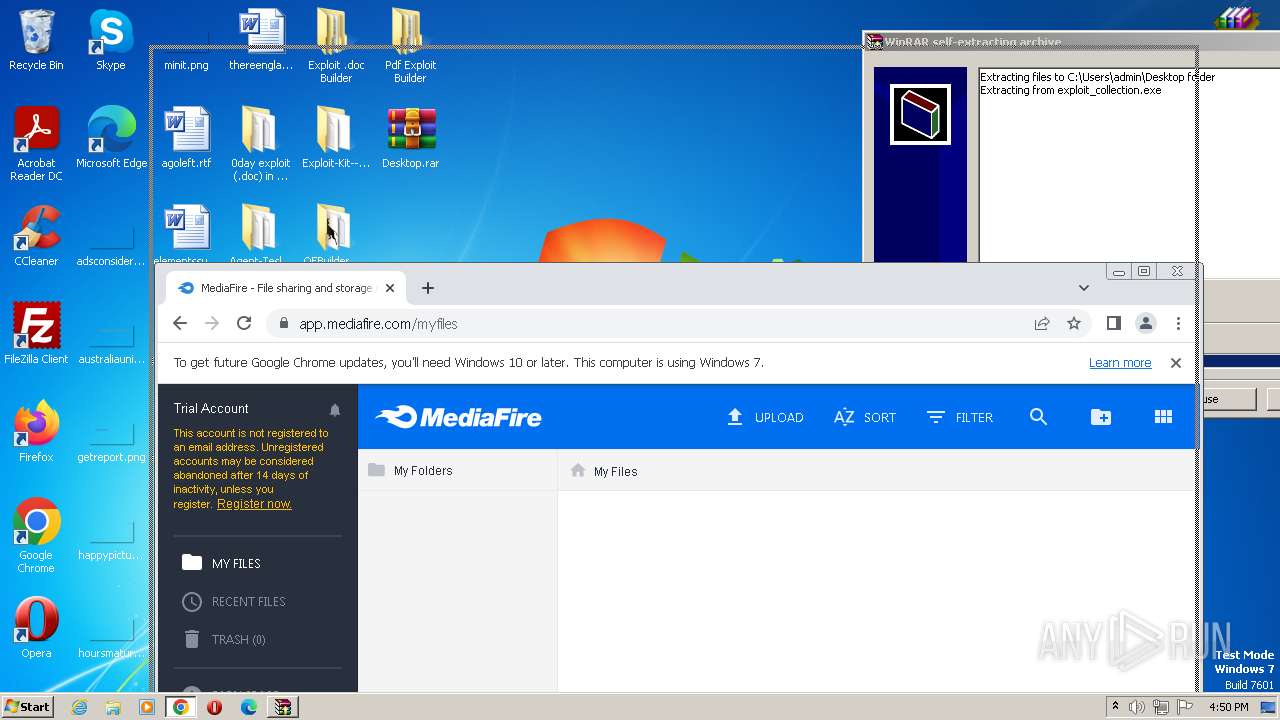This screenshot has width=1280, height=720.
Task: Open the FileZilla Client desktop shortcut
Action: [36, 334]
